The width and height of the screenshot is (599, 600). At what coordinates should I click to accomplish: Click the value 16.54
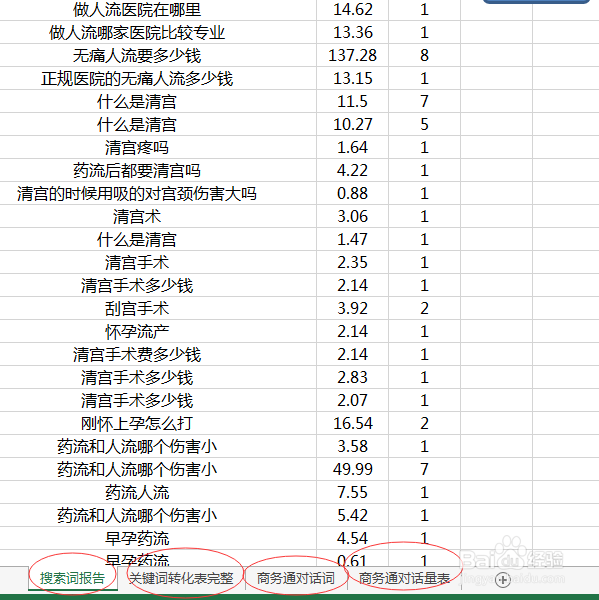tap(353, 423)
